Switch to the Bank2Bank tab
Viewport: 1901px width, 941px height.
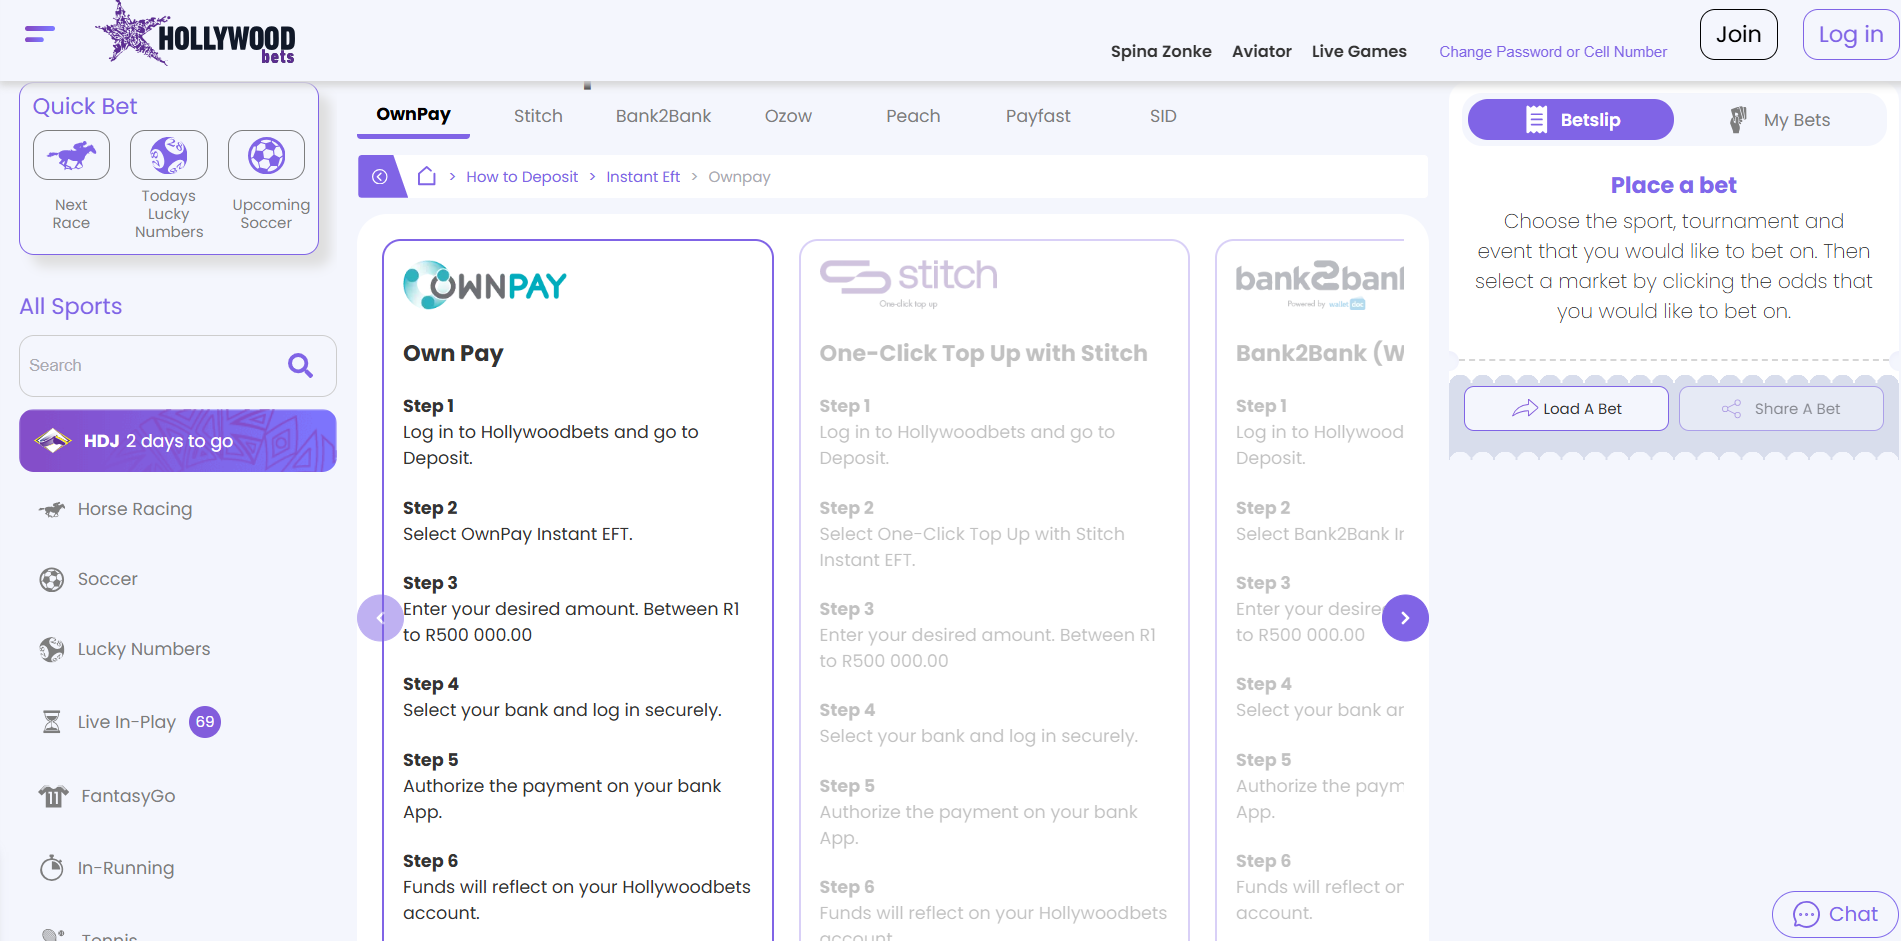(663, 116)
